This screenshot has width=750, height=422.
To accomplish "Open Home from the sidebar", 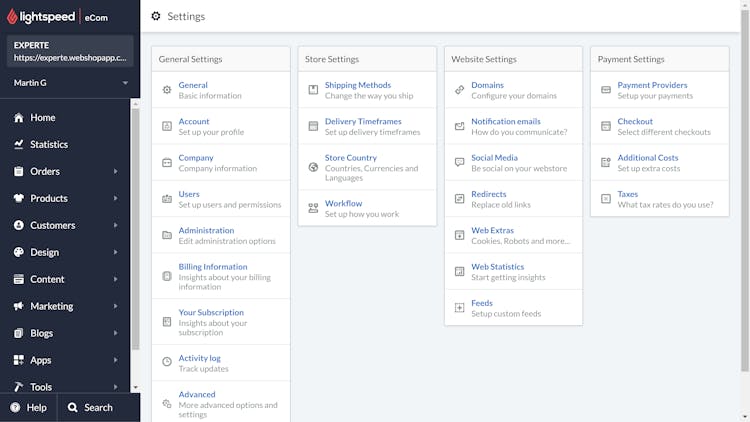I will tap(43, 118).
